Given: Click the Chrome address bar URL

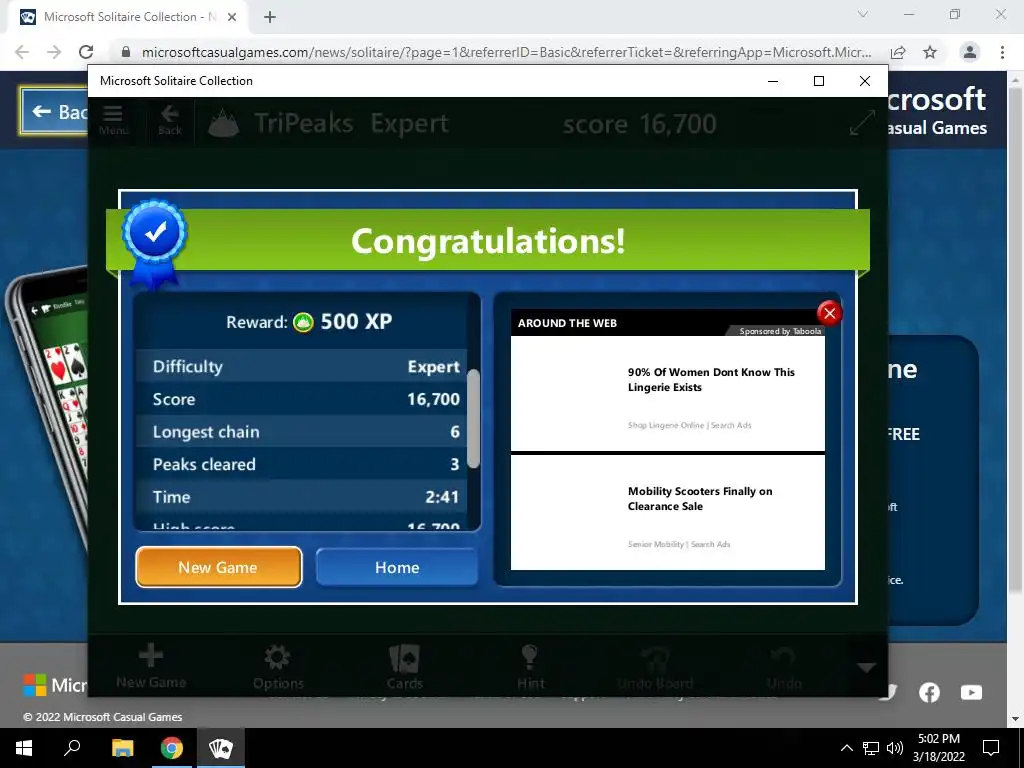Looking at the screenshot, I should [506, 52].
